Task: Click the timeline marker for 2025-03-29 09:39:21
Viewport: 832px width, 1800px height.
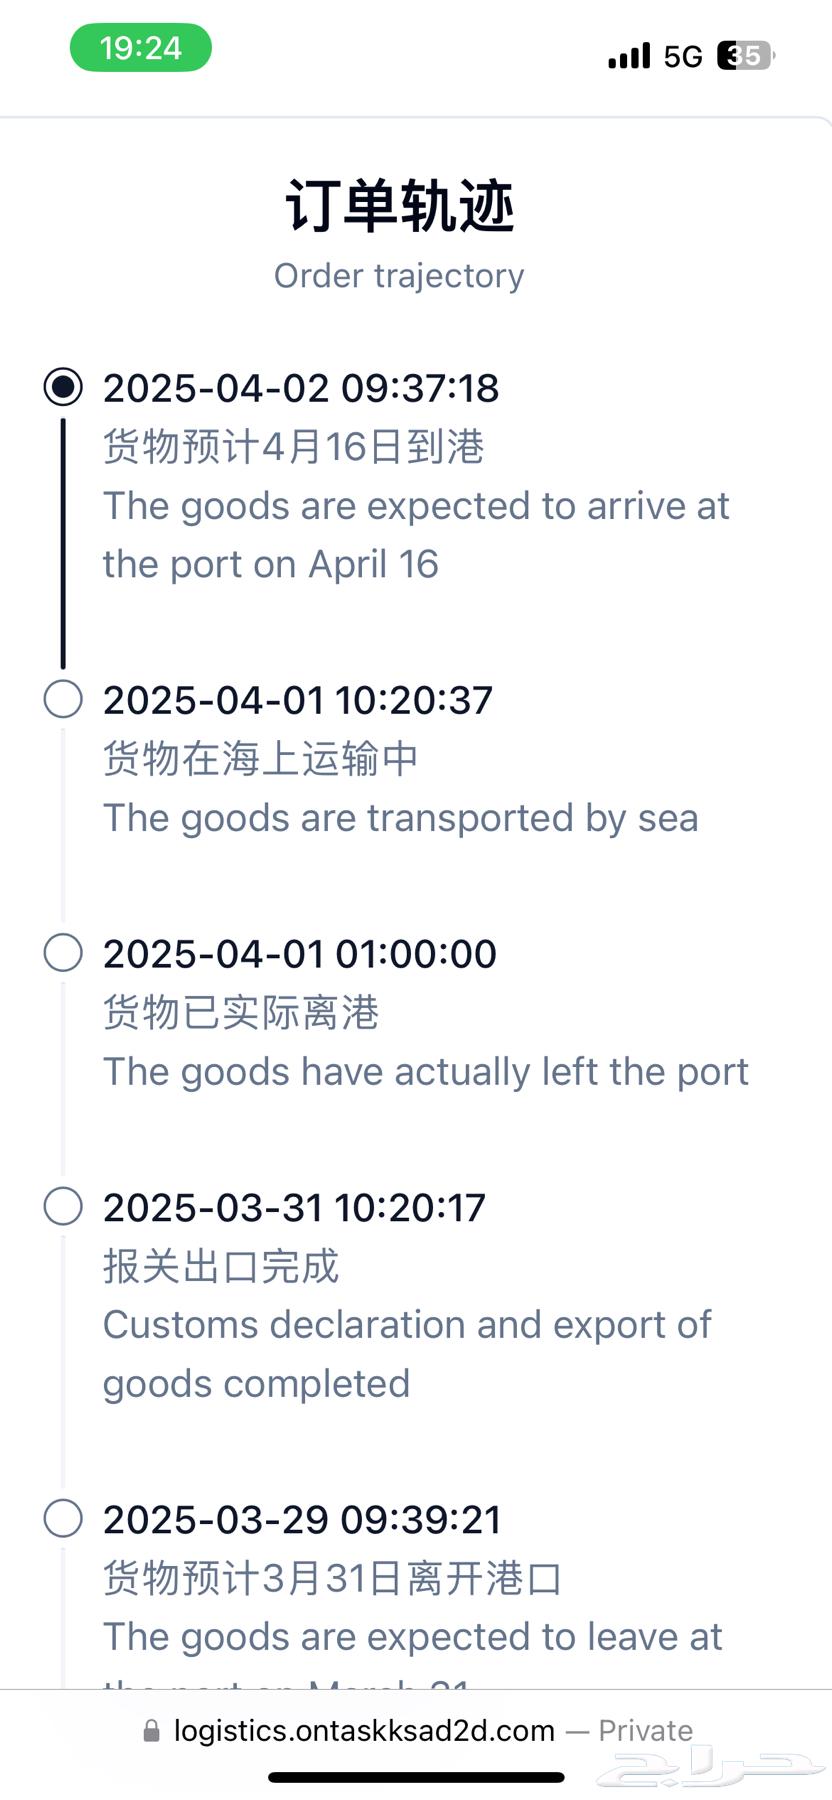Action: (63, 1519)
